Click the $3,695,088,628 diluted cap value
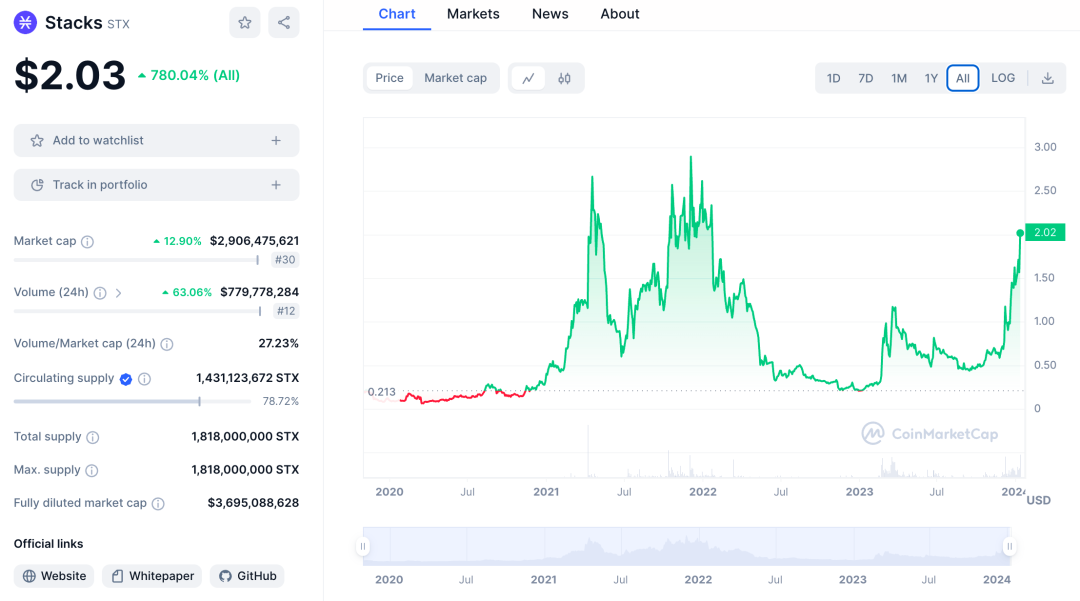Screen dimensions: 1080x601 click(x=253, y=503)
